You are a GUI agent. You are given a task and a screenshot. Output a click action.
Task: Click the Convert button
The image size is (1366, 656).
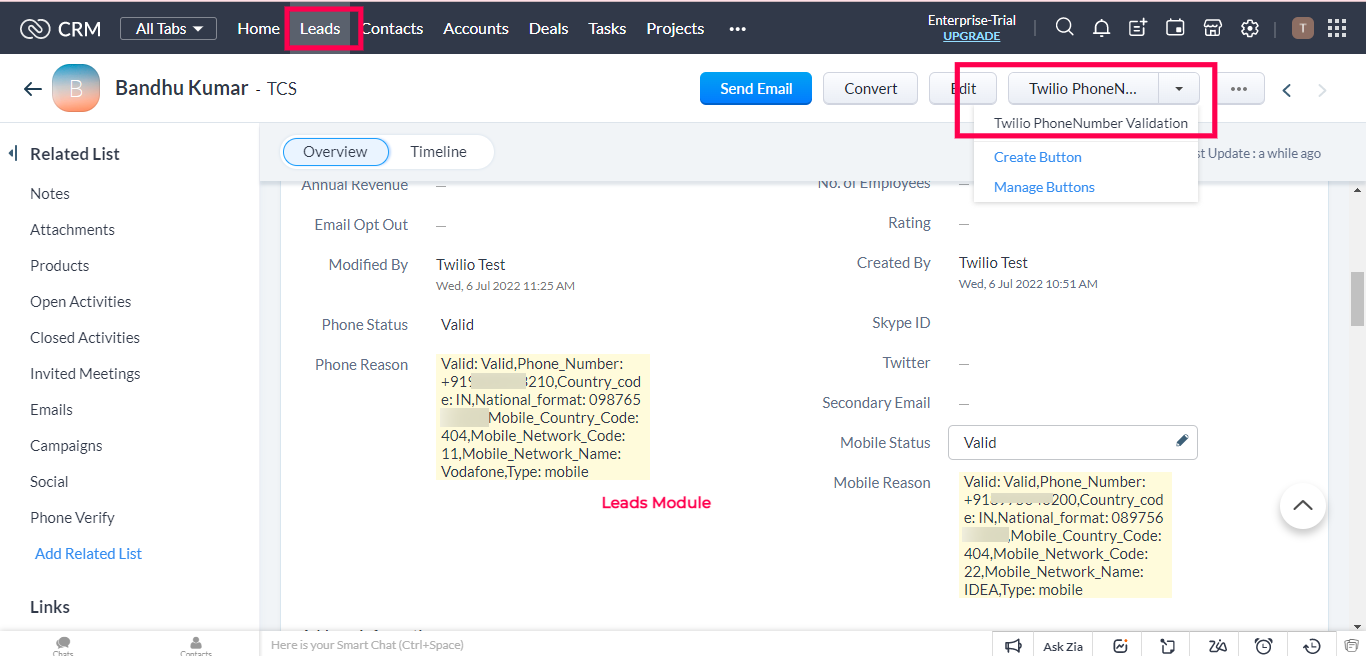click(x=870, y=88)
